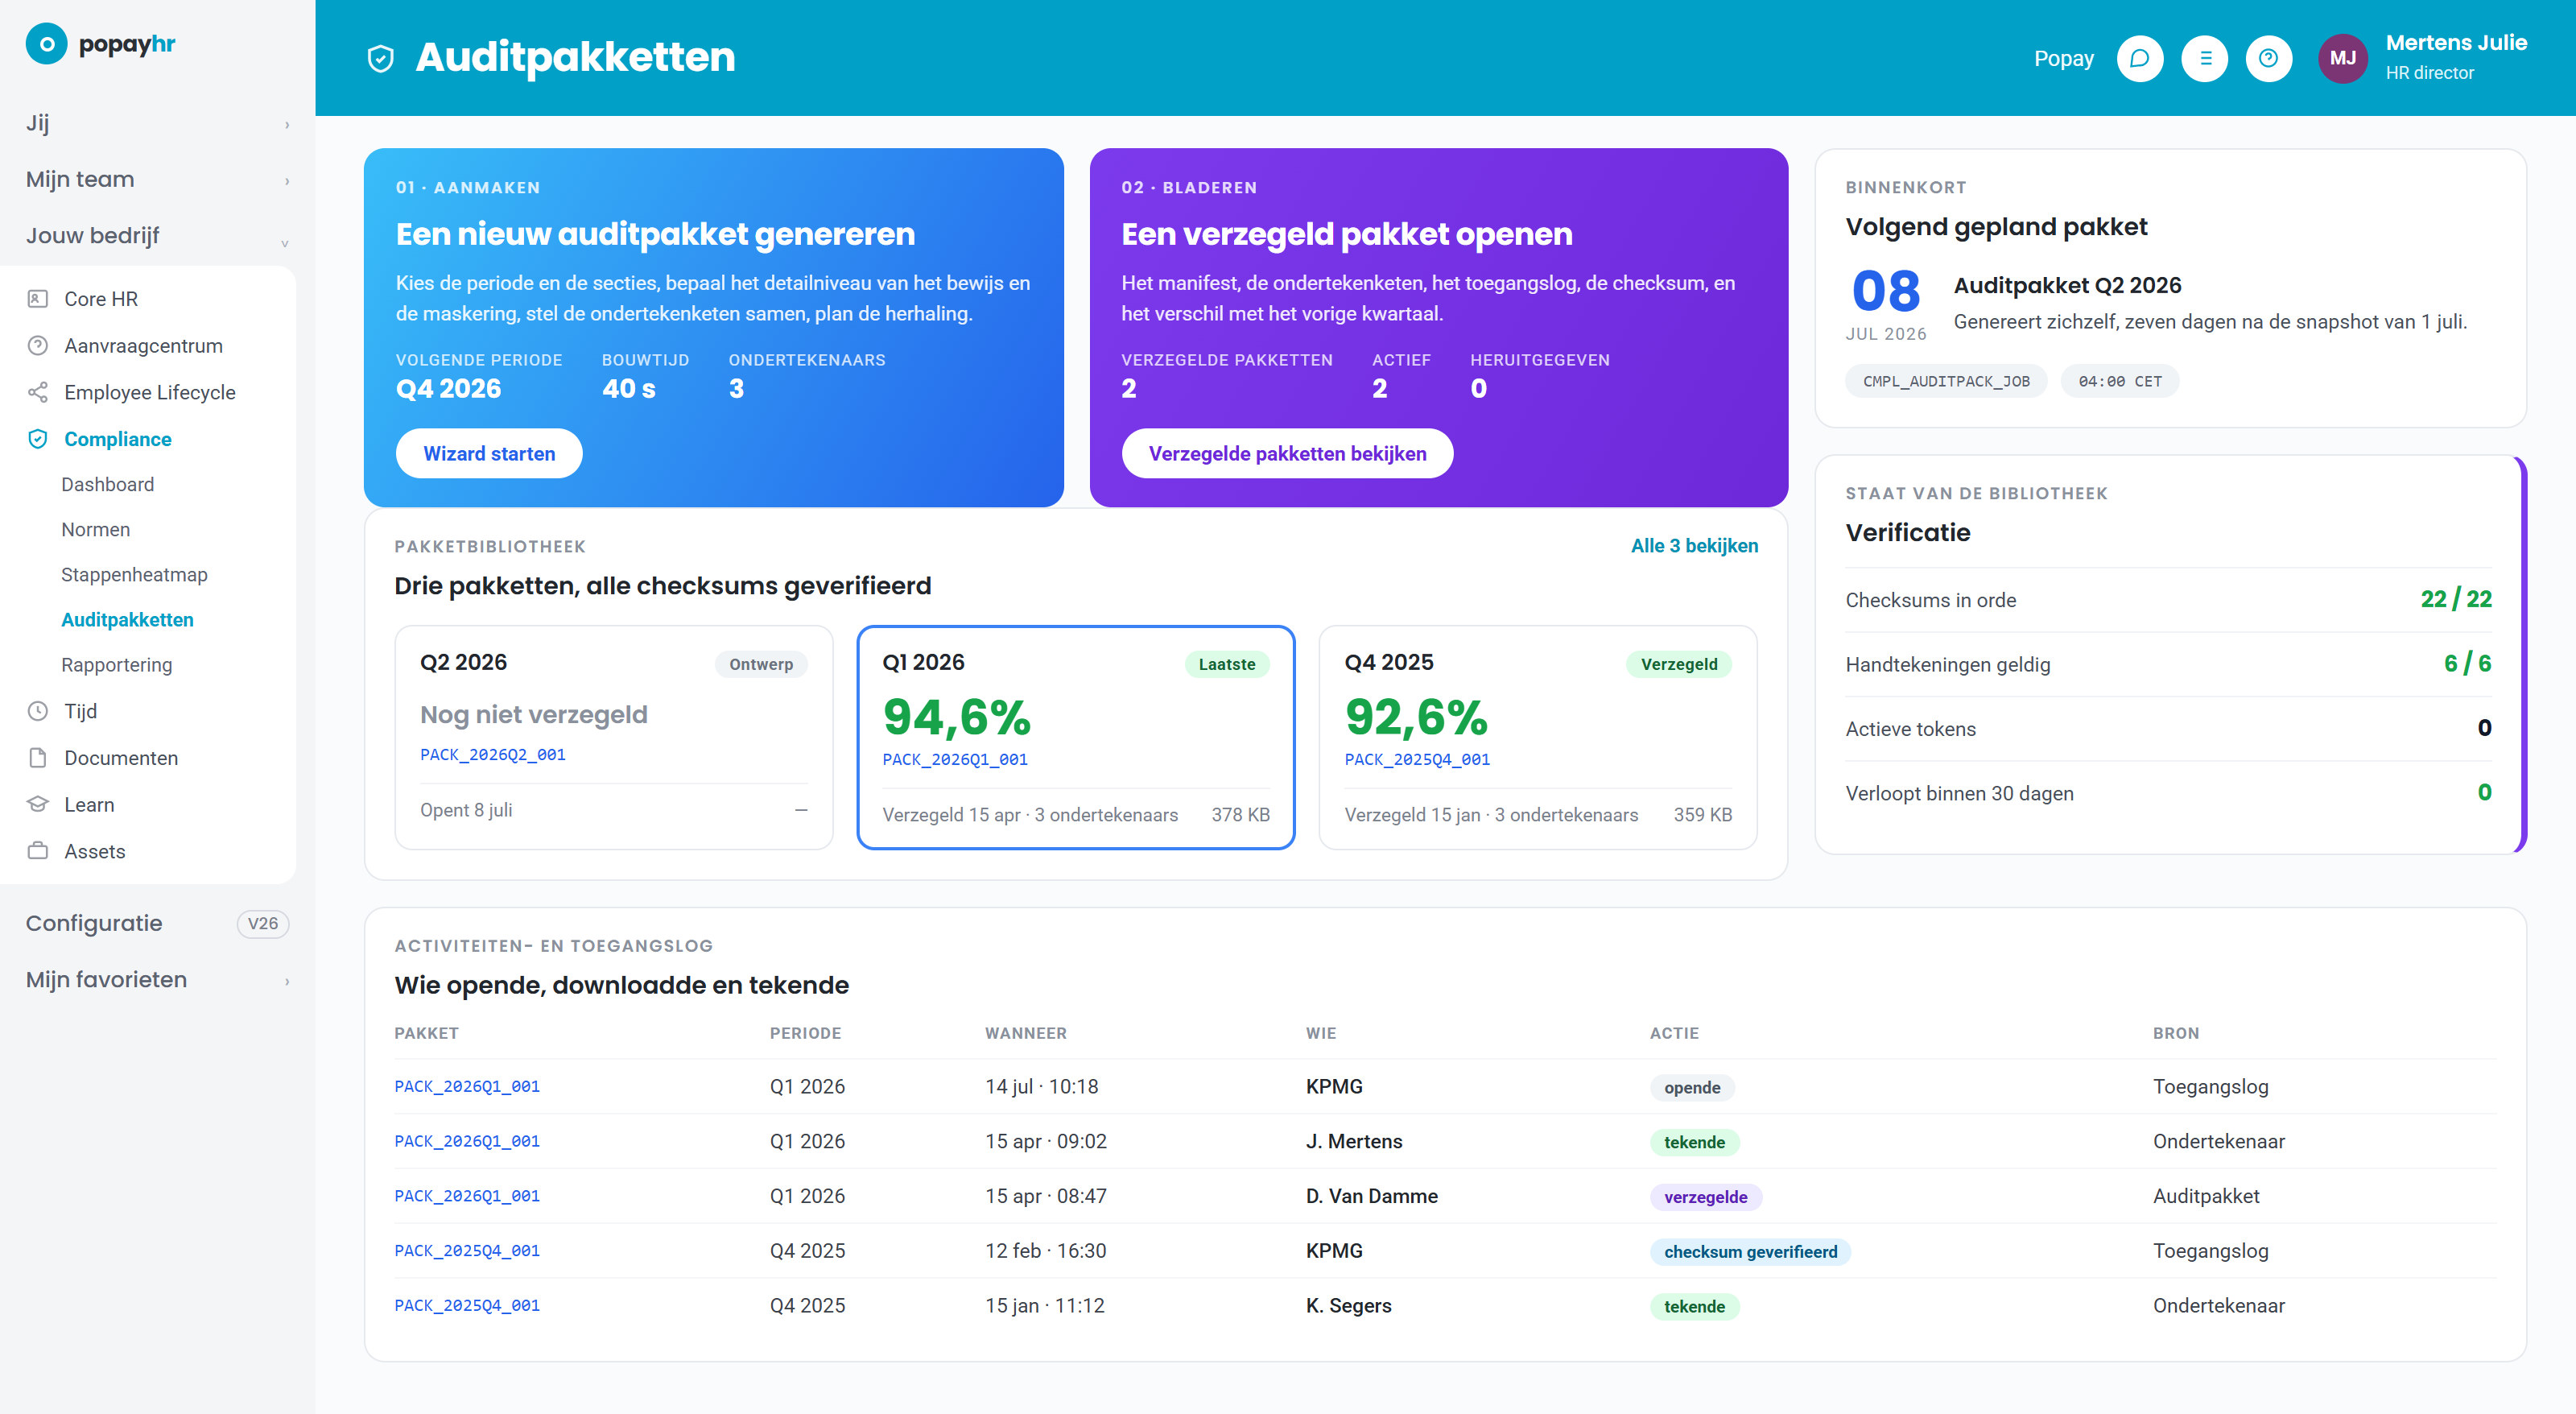This screenshot has width=2576, height=1414.
Task: Click the Compliance shield icon in sidebar
Action: (x=38, y=439)
